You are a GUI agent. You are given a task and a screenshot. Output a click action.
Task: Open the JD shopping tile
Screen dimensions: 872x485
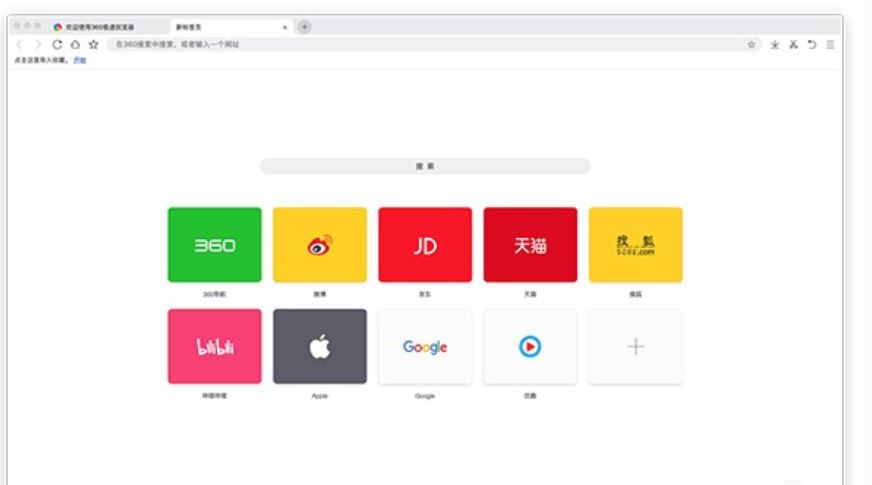[x=425, y=245]
